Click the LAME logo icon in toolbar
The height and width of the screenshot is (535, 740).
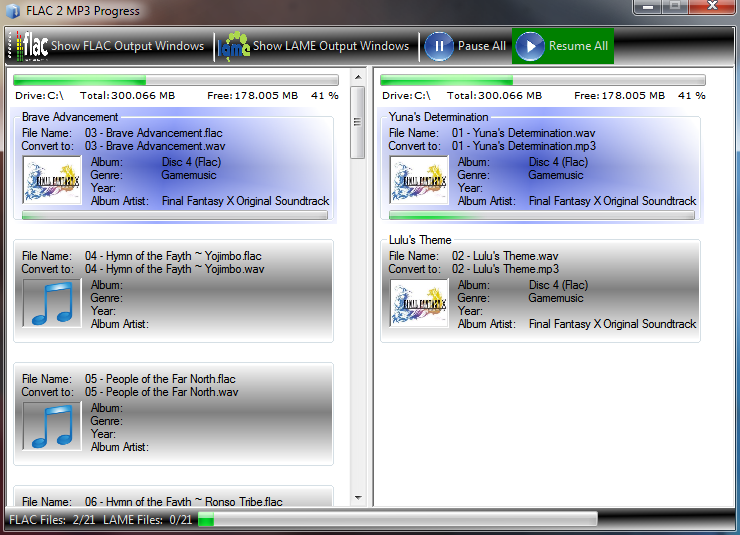coord(234,47)
